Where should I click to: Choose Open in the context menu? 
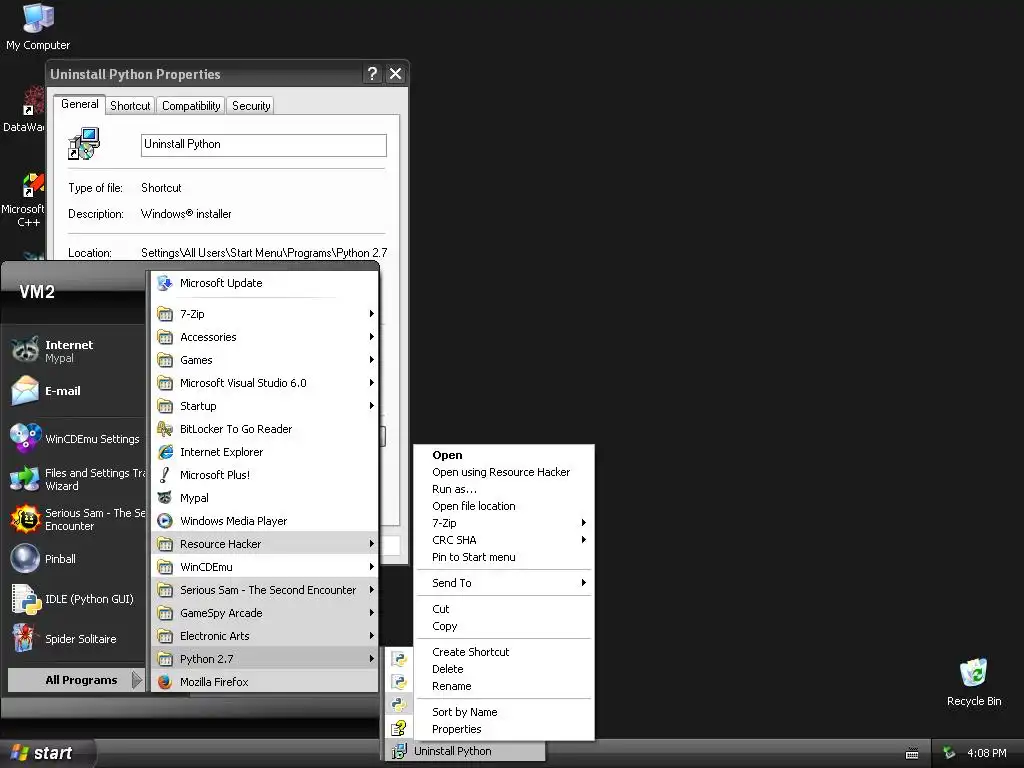coord(504,455)
